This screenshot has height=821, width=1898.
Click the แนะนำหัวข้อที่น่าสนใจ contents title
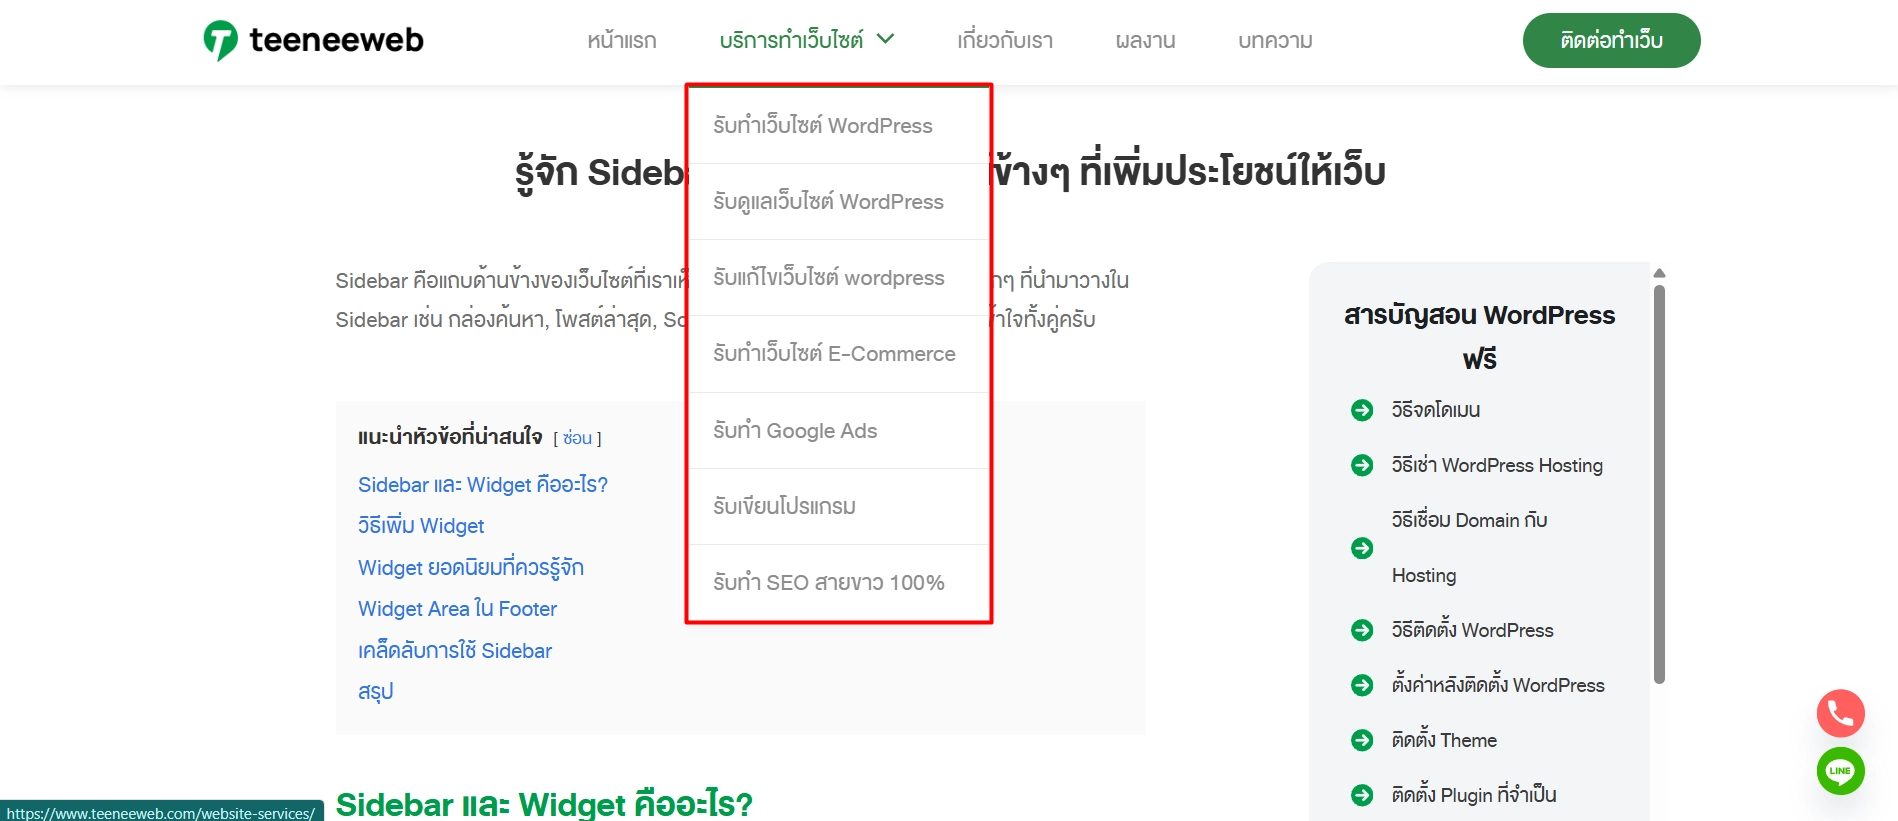[450, 437]
